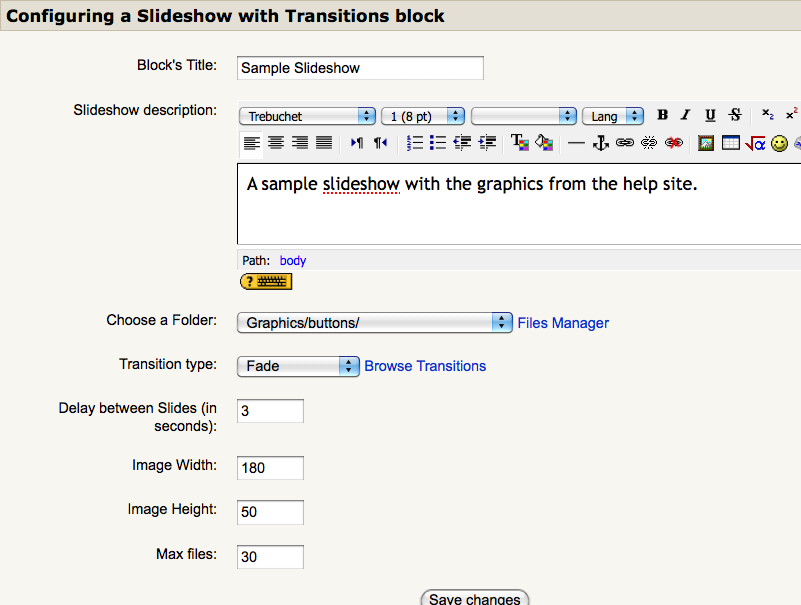Change the font size from 1 (8 pt)
The height and width of the screenshot is (605, 801).
420,115
